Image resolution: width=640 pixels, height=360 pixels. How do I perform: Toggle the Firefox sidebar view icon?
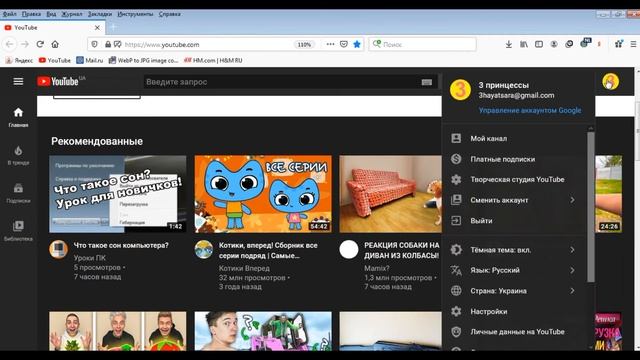(539, 44)
